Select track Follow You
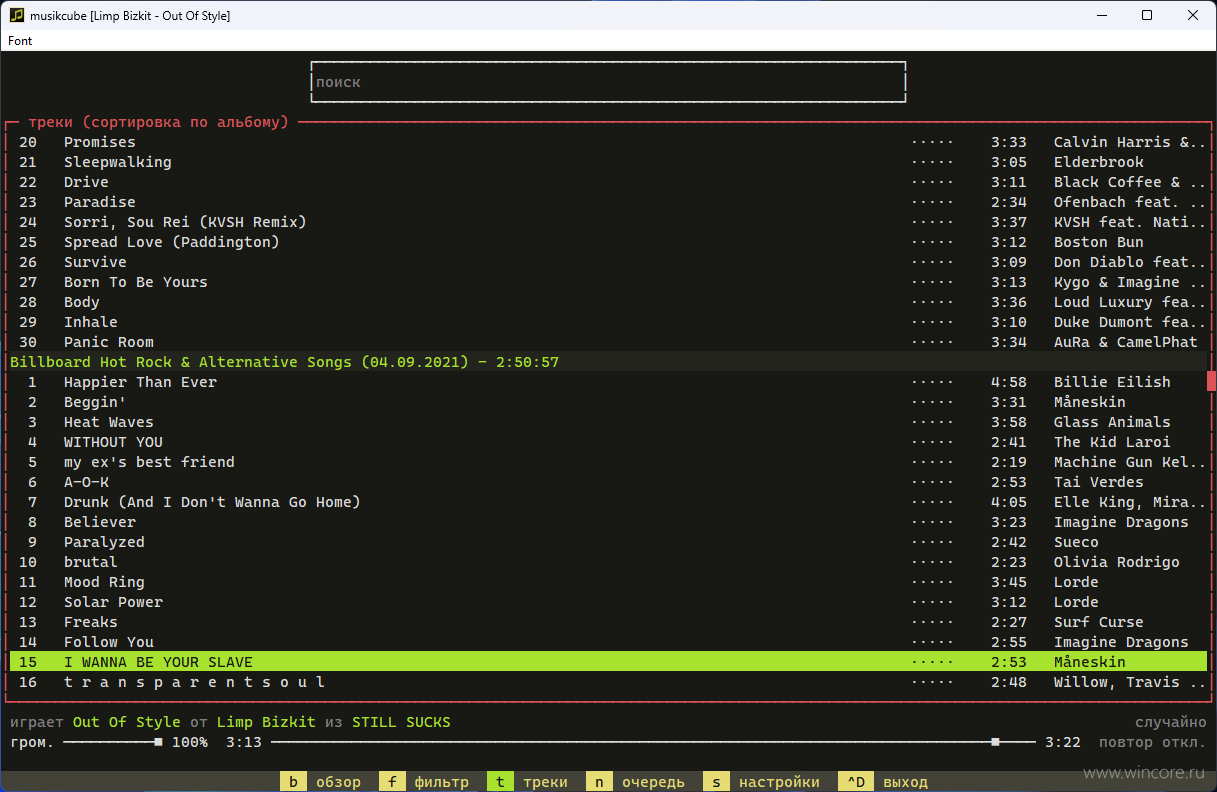 pos(608,642)
